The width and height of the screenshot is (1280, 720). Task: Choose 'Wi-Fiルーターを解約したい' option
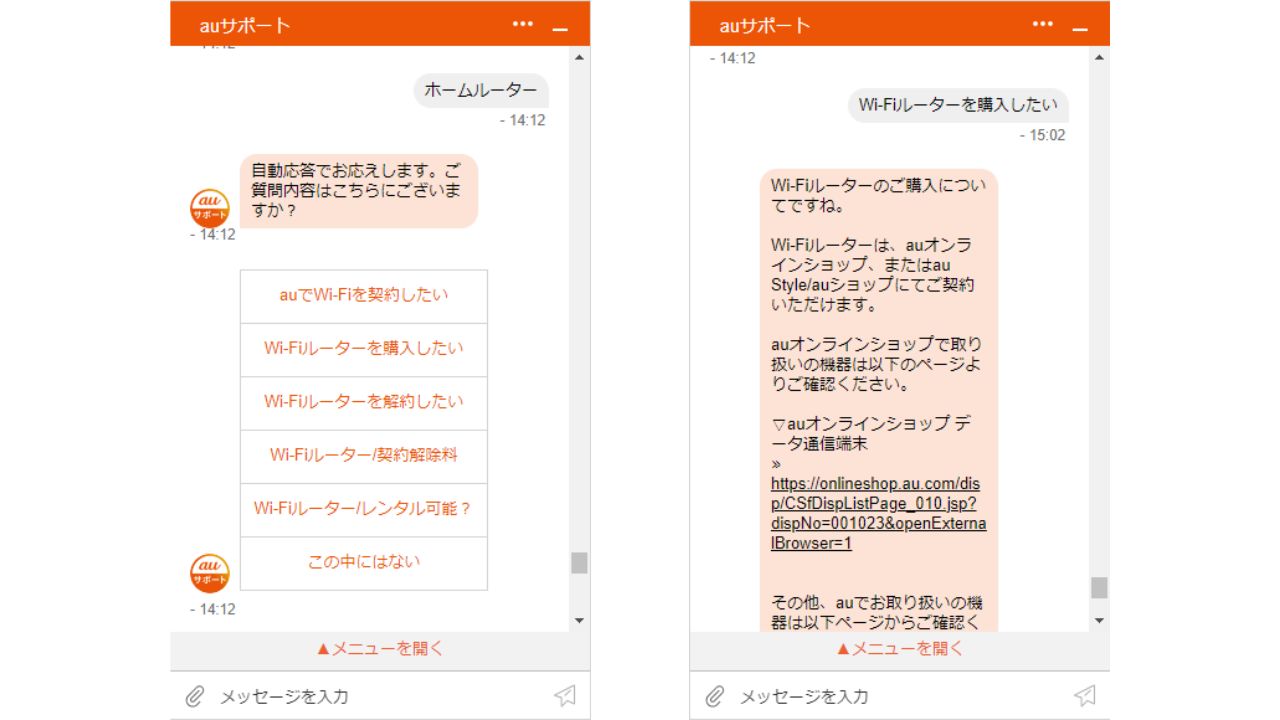pyautogui.click(x=364, y=402)
